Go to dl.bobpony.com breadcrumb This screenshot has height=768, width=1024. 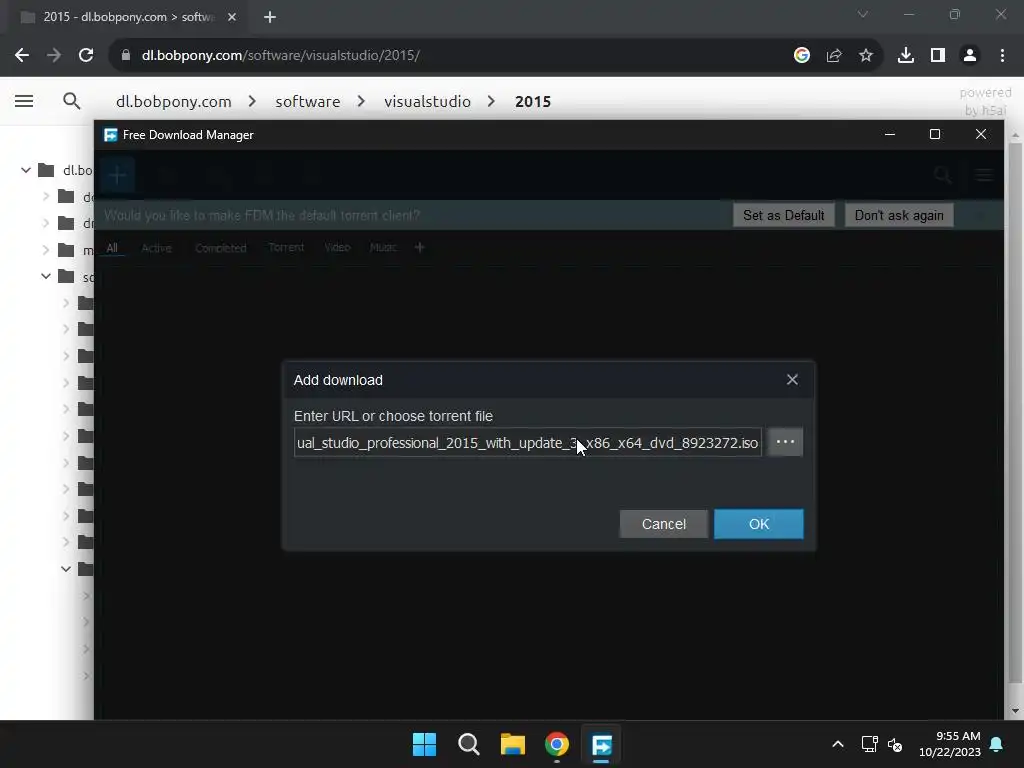click(174, 101)
